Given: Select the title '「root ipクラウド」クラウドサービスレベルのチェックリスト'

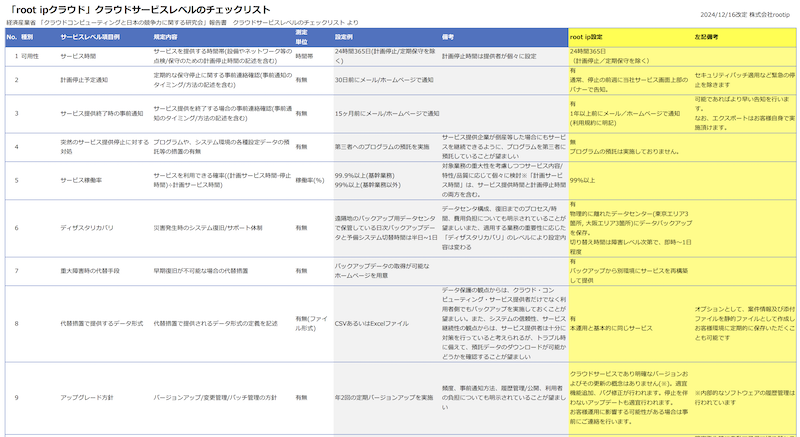Looking at the screenshot, I should (x=140, y=10).
